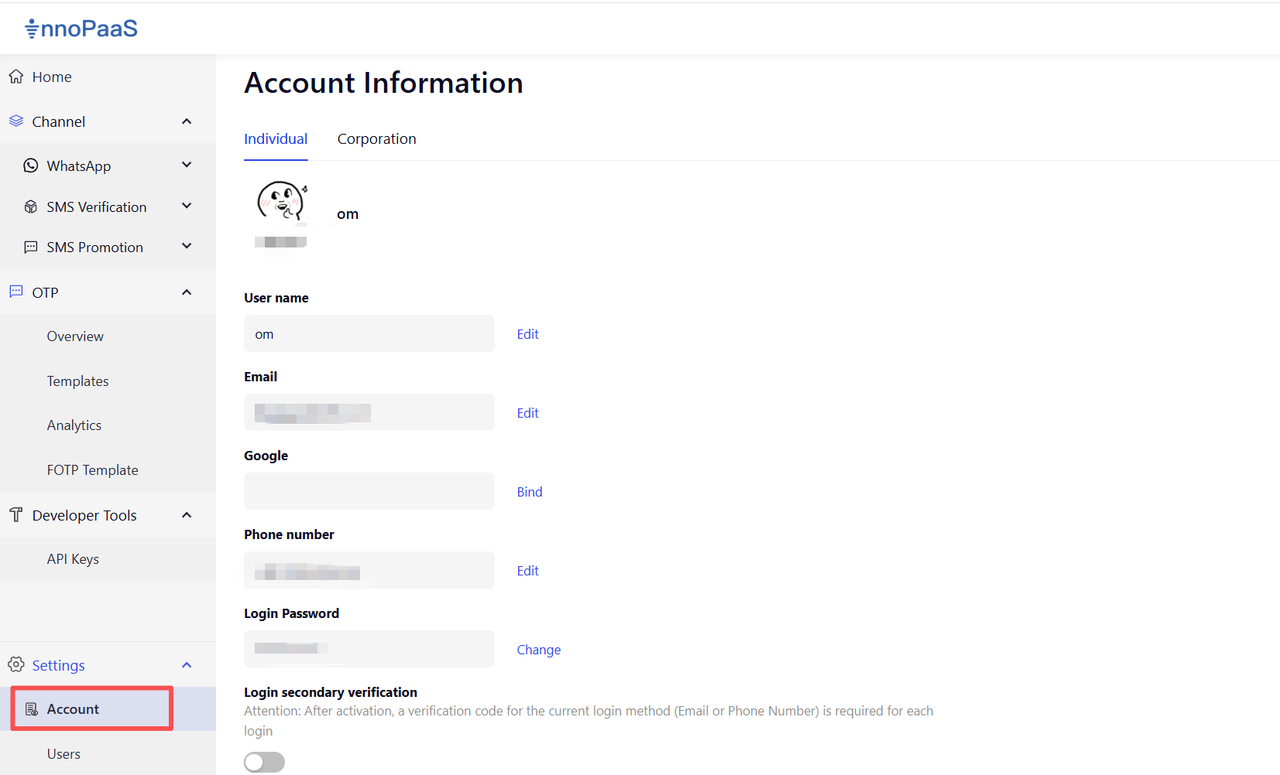The image size is (1280, 775).
Task: Collapse the OTP section chevron
Action: pos(186,292)
